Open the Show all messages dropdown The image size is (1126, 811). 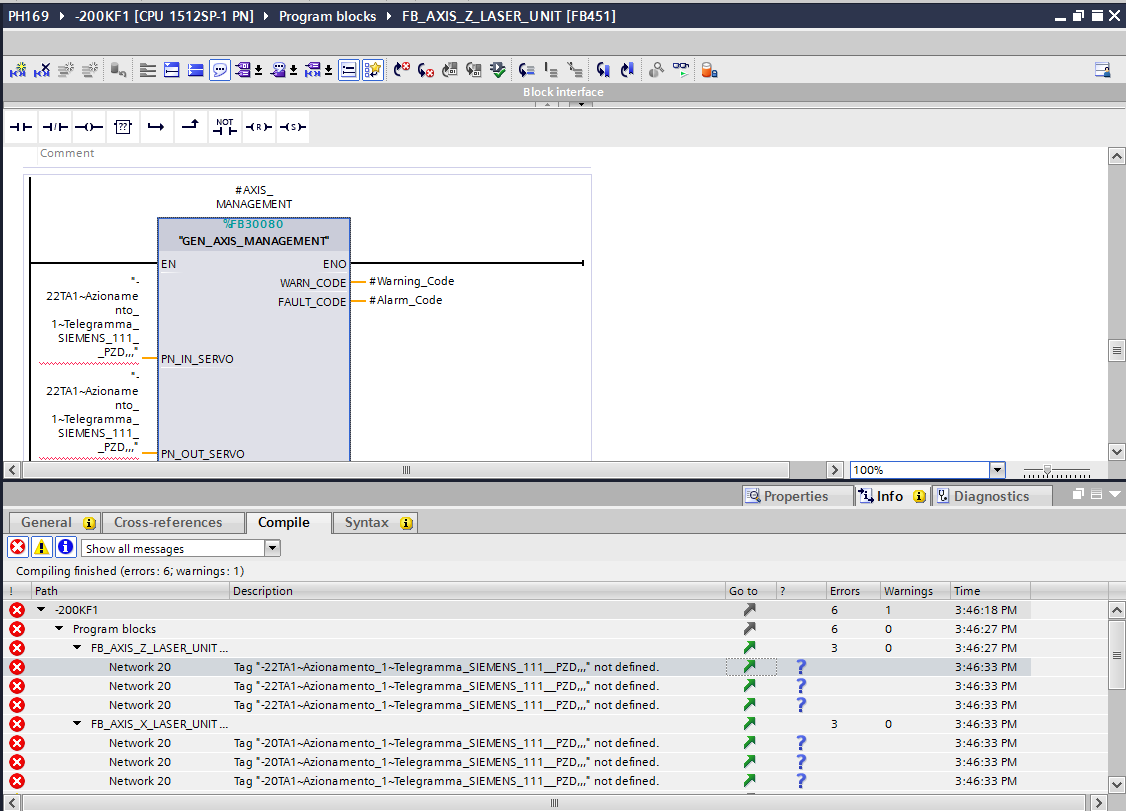[x=272, y=548]
